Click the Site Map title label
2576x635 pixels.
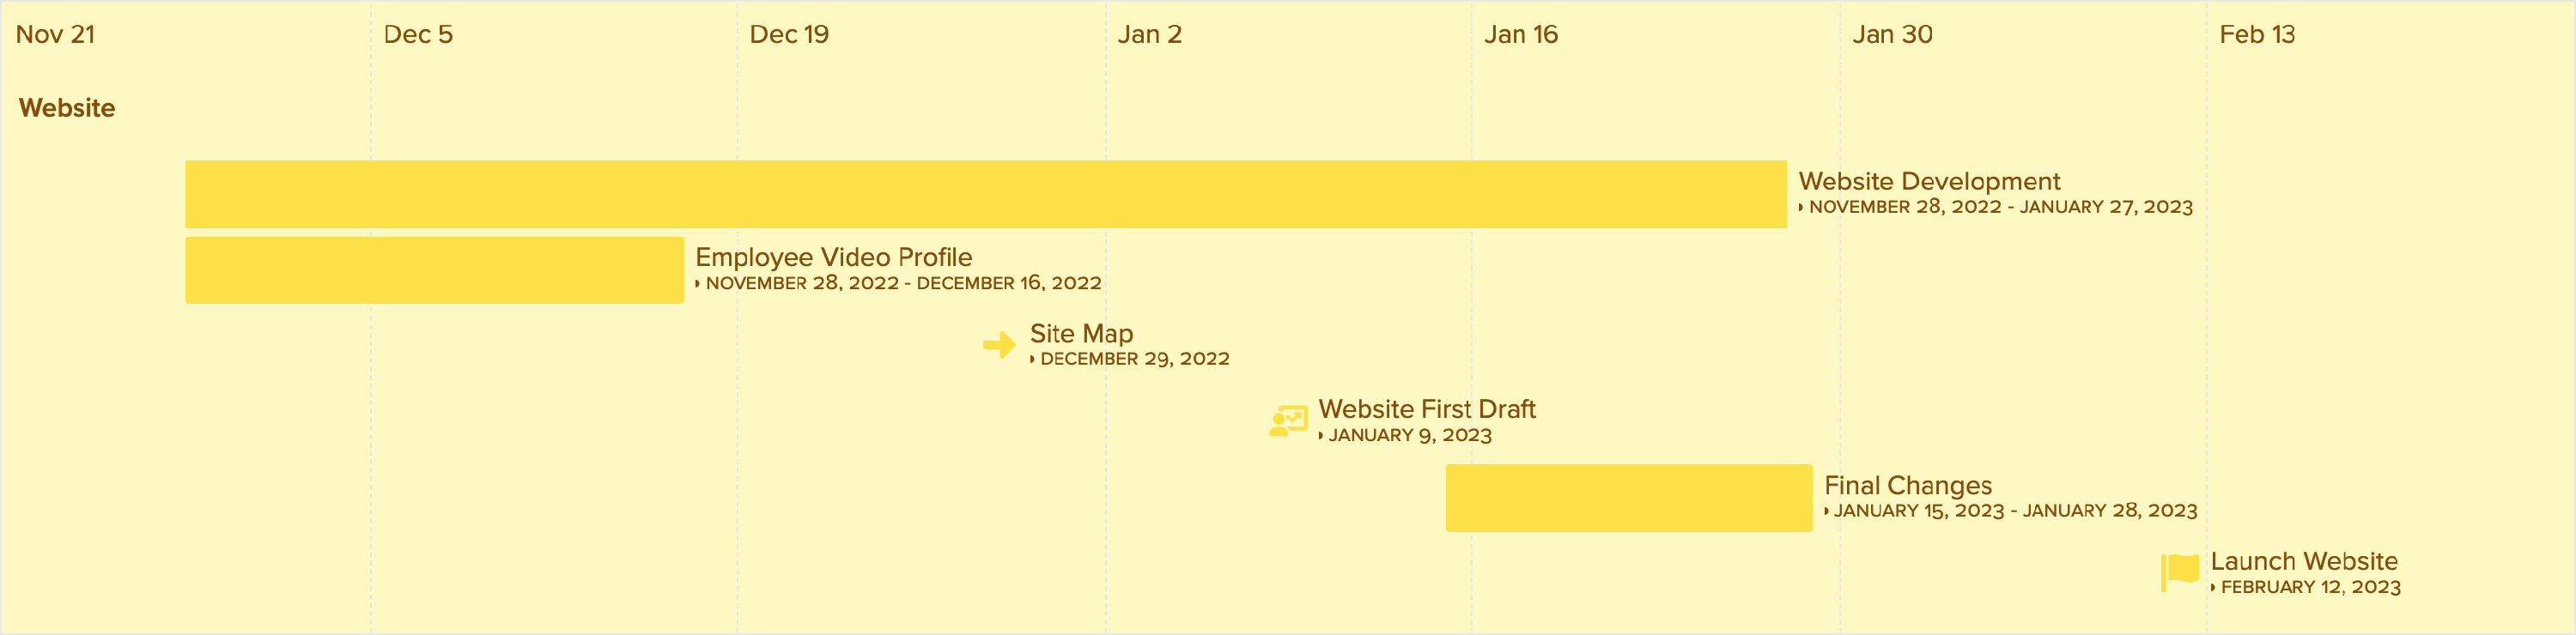(x=1081, y=334)
